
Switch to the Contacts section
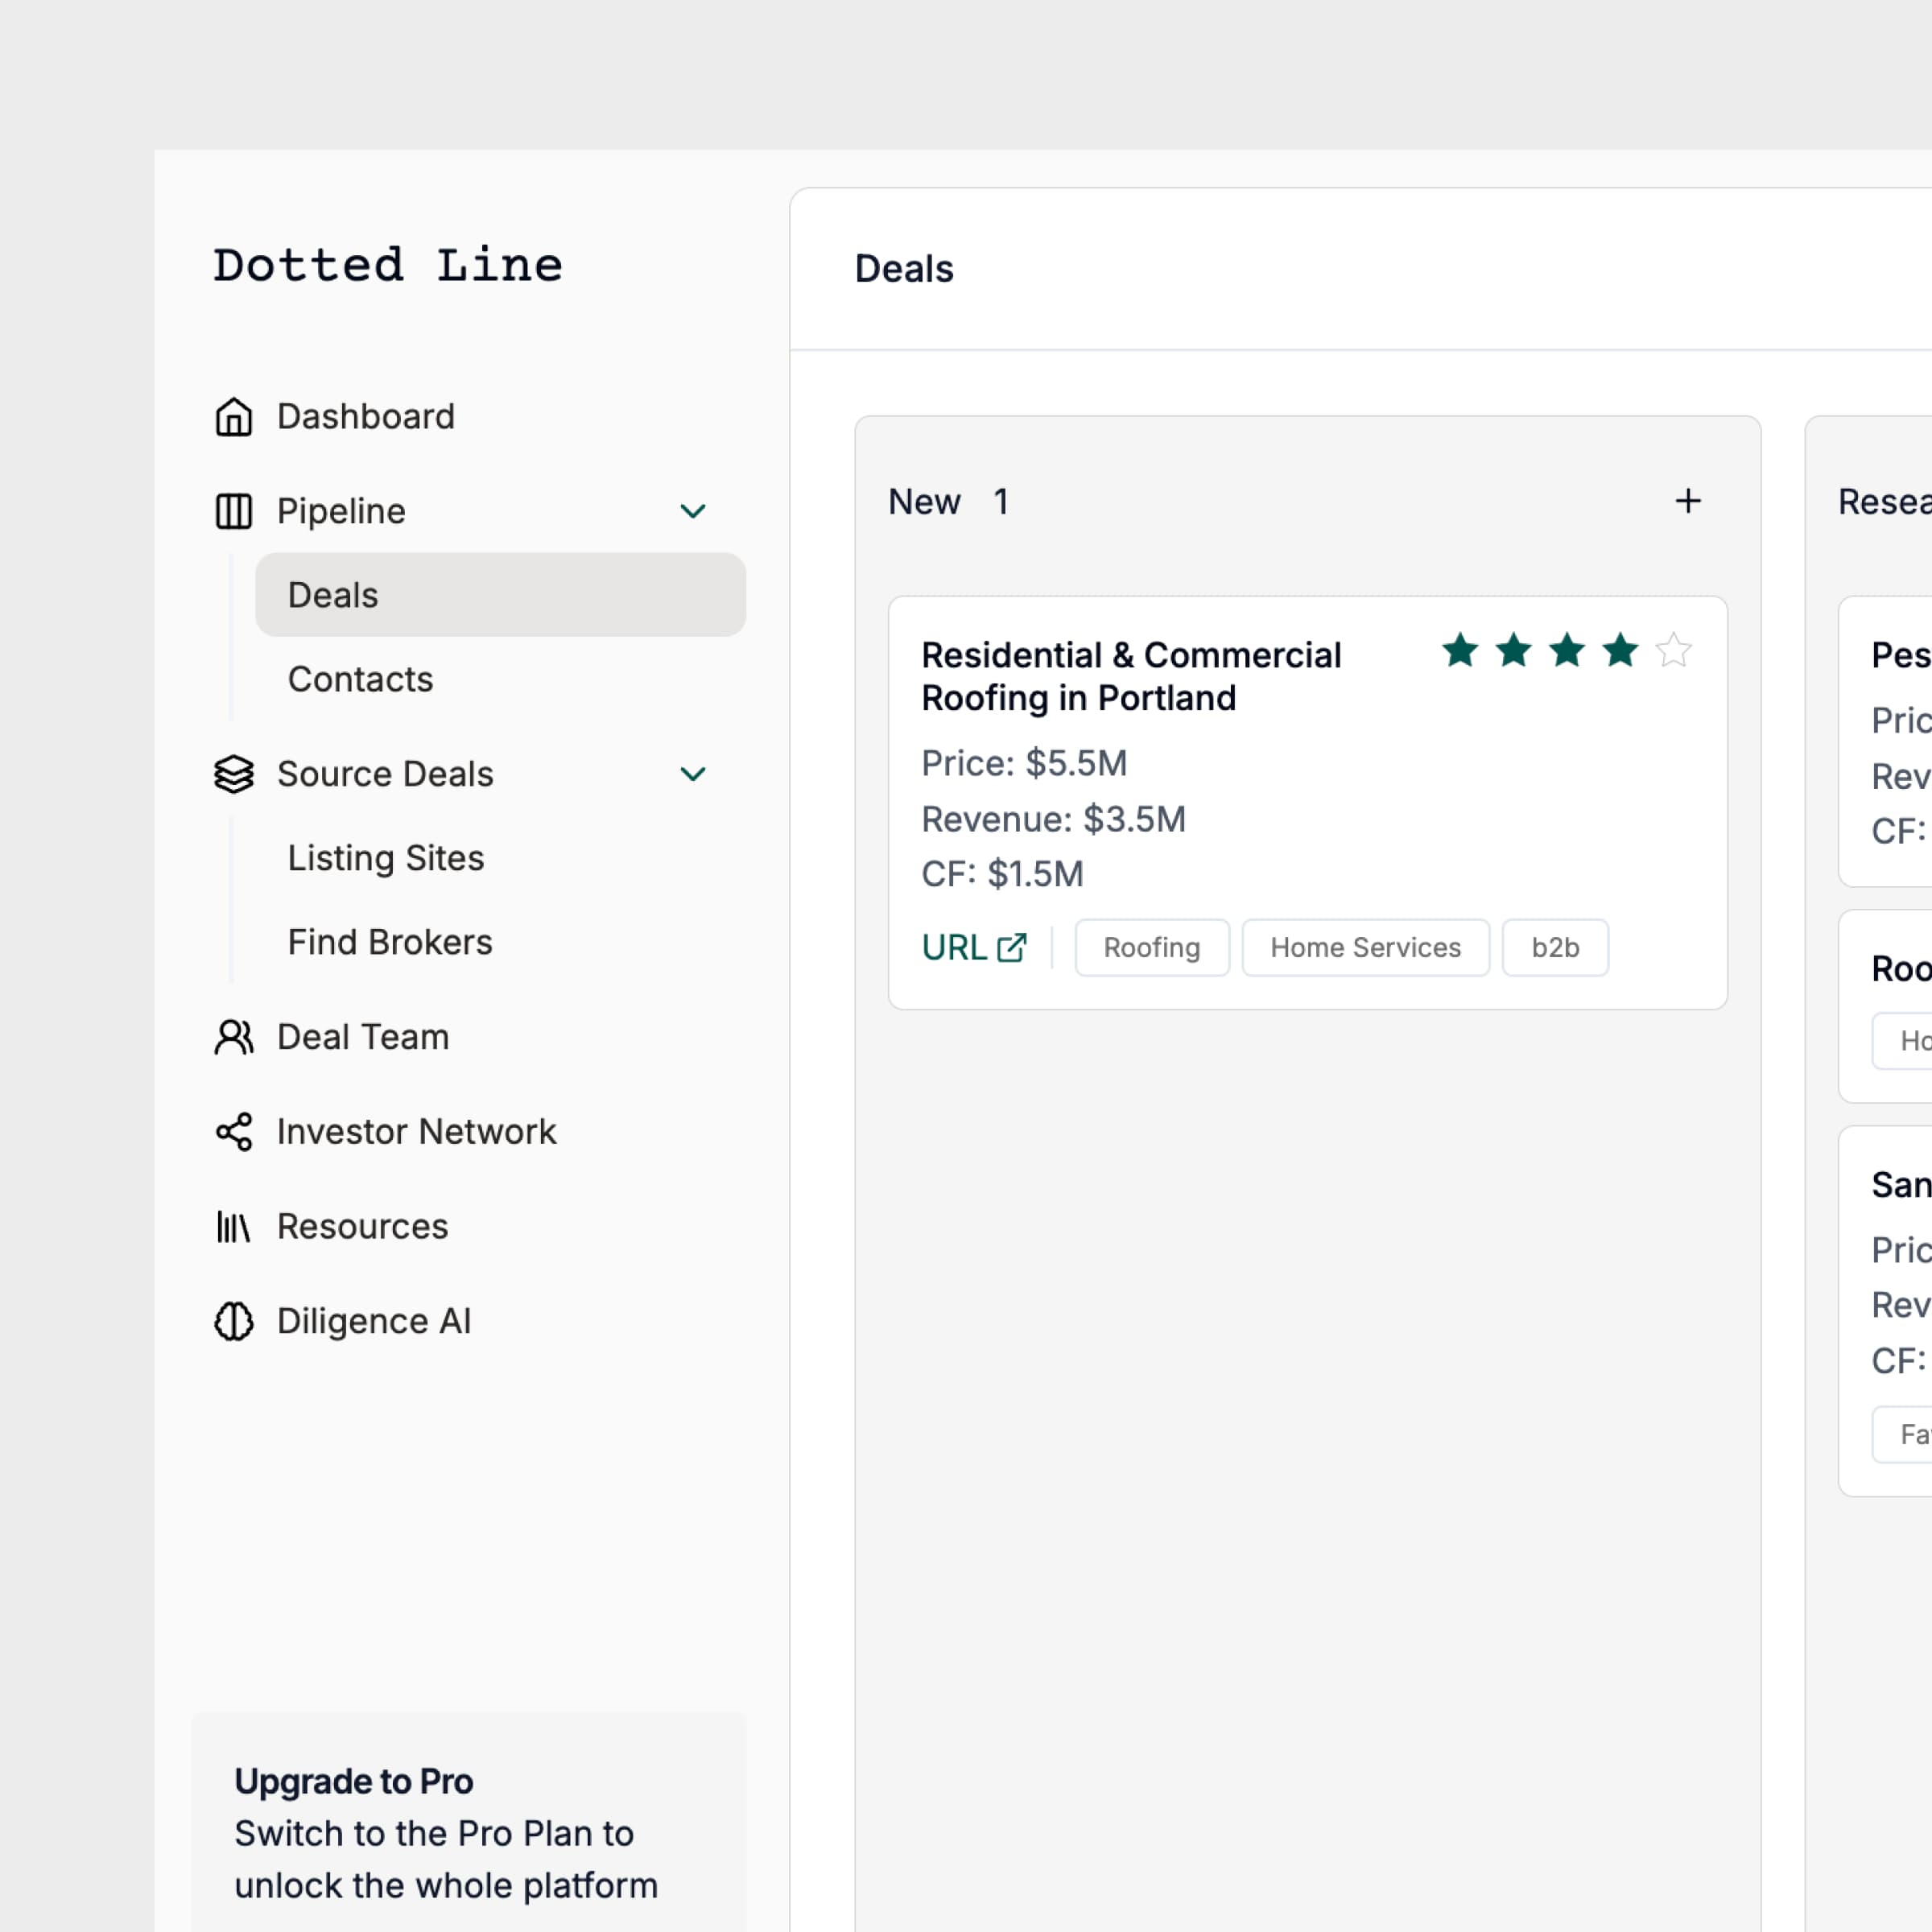coord(360,679)
